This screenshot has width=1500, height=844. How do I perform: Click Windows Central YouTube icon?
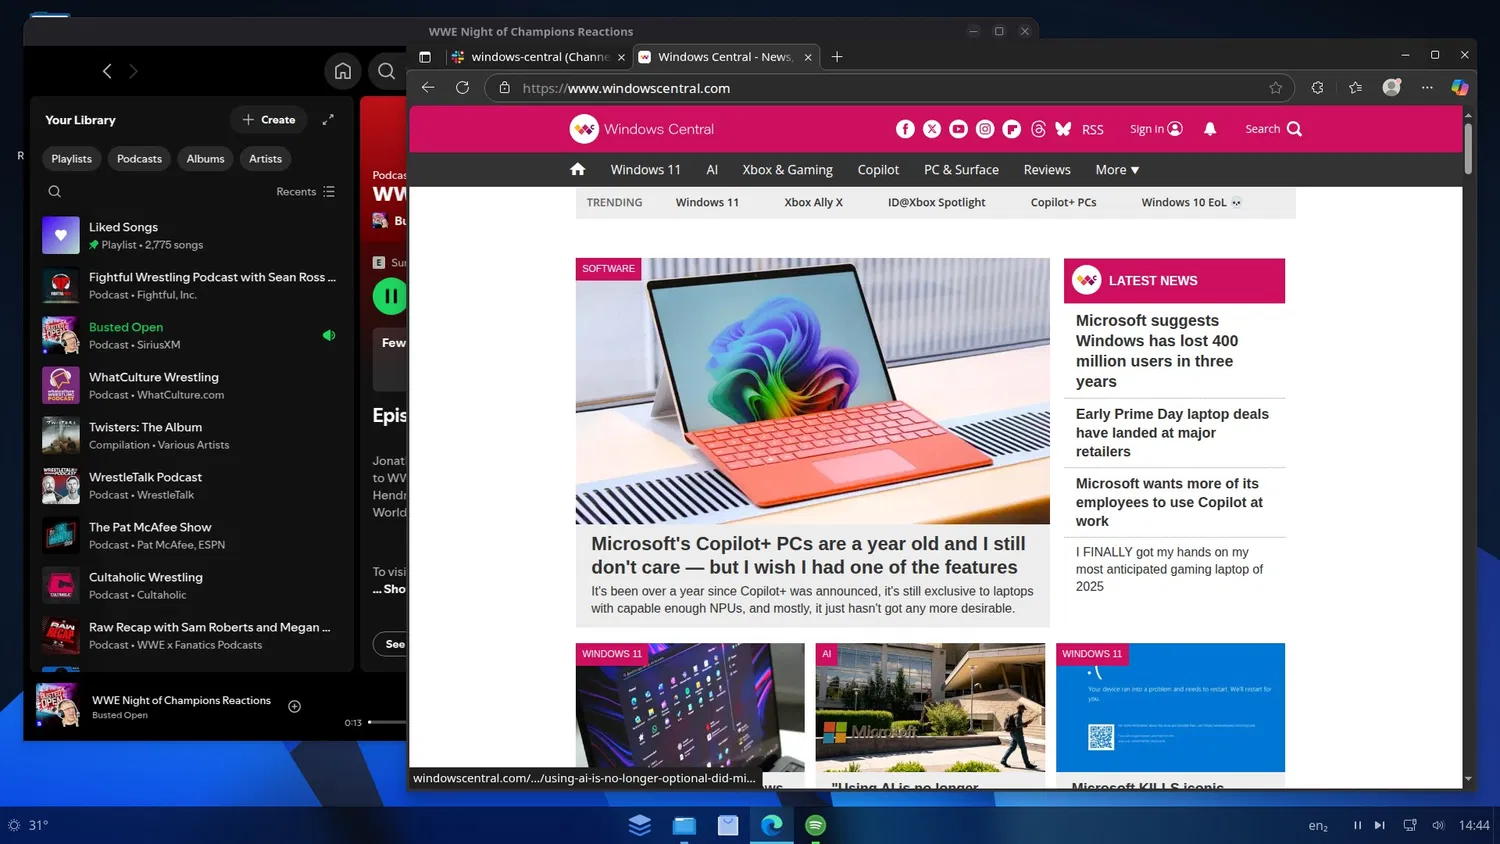coord(958,129)
